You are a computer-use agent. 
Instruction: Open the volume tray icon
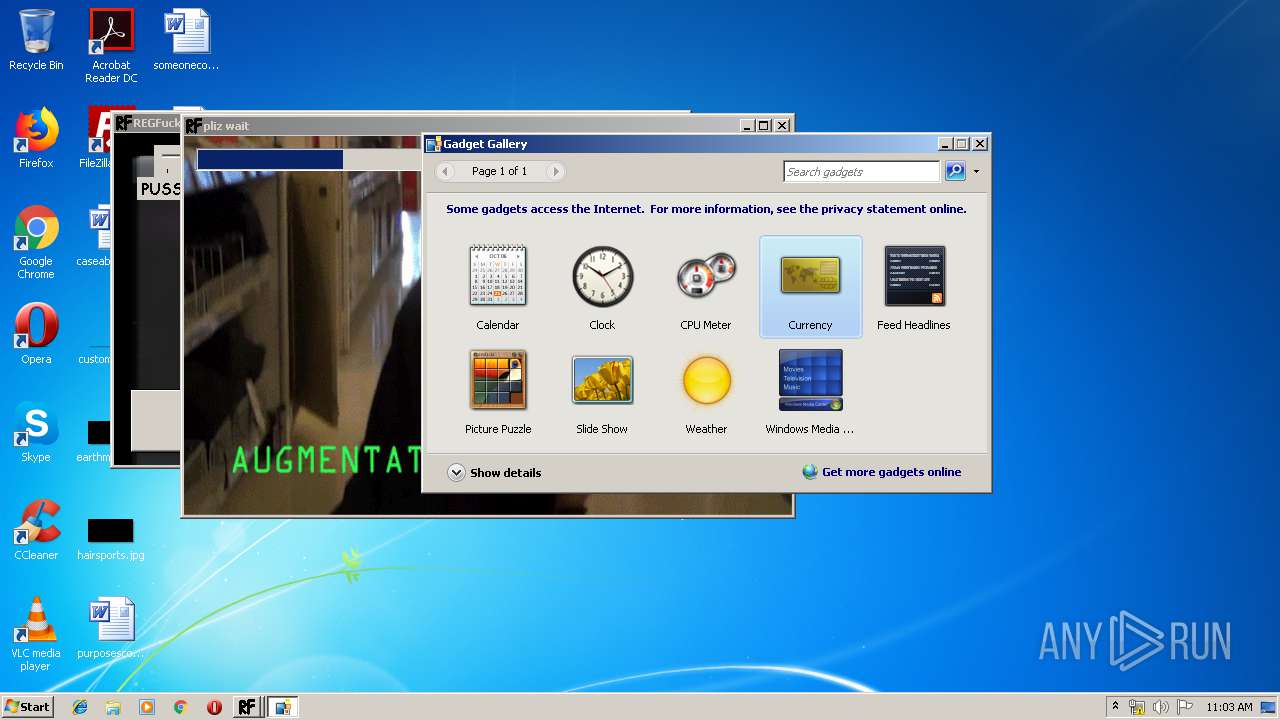[1161, 707]
